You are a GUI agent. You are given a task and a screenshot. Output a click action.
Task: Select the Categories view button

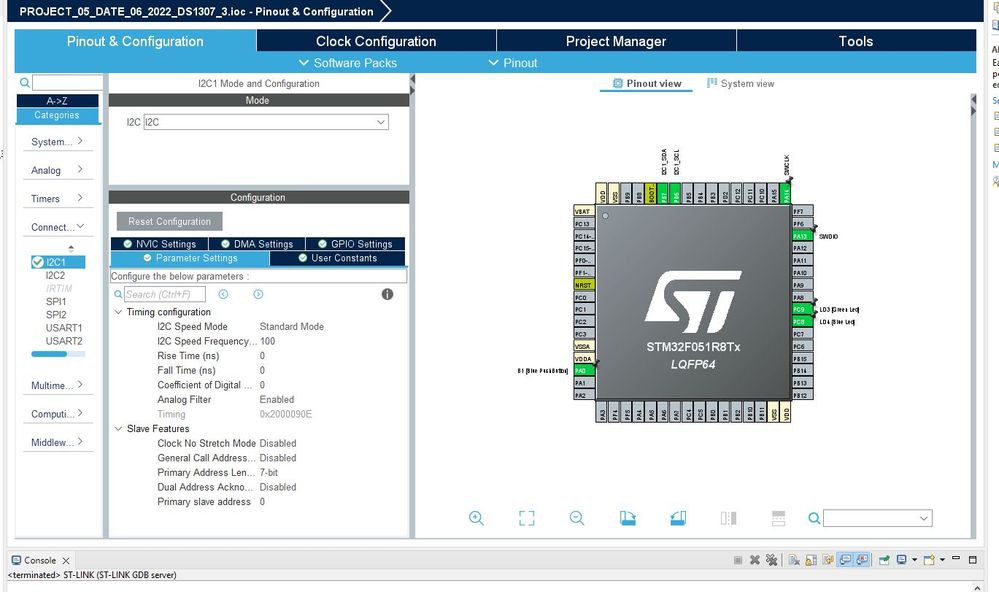point(57,115)
